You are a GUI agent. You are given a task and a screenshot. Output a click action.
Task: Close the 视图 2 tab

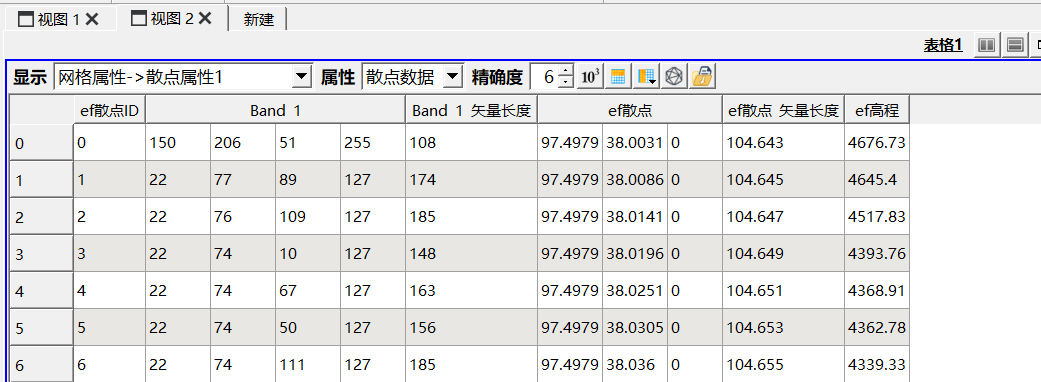coord(205,19)
